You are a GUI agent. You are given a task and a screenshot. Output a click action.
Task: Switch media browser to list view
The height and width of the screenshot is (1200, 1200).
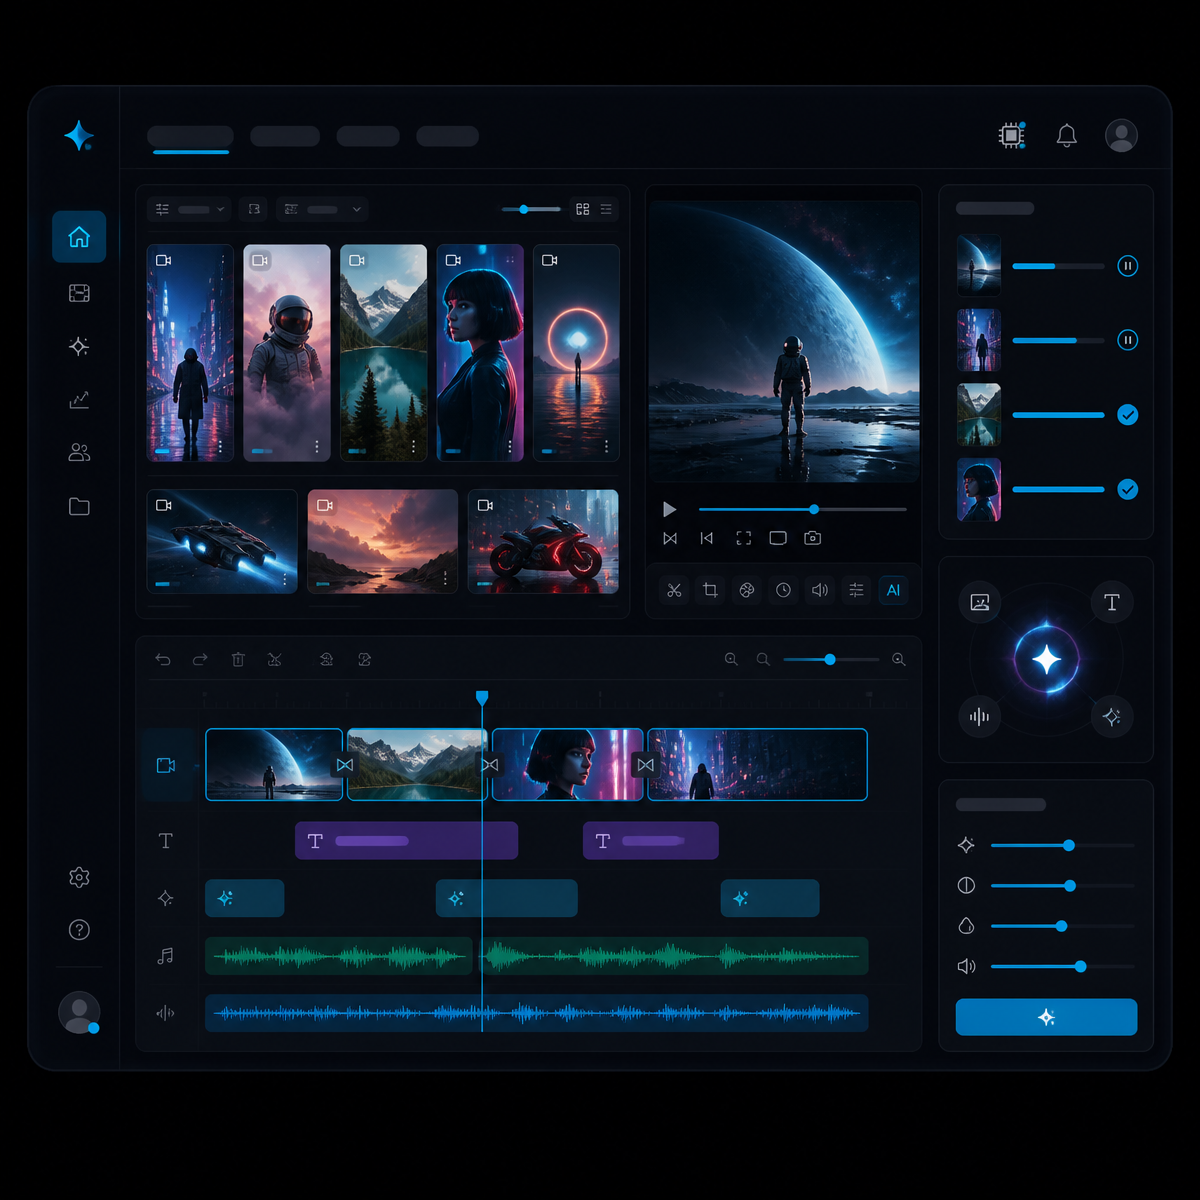coord(607,209)
